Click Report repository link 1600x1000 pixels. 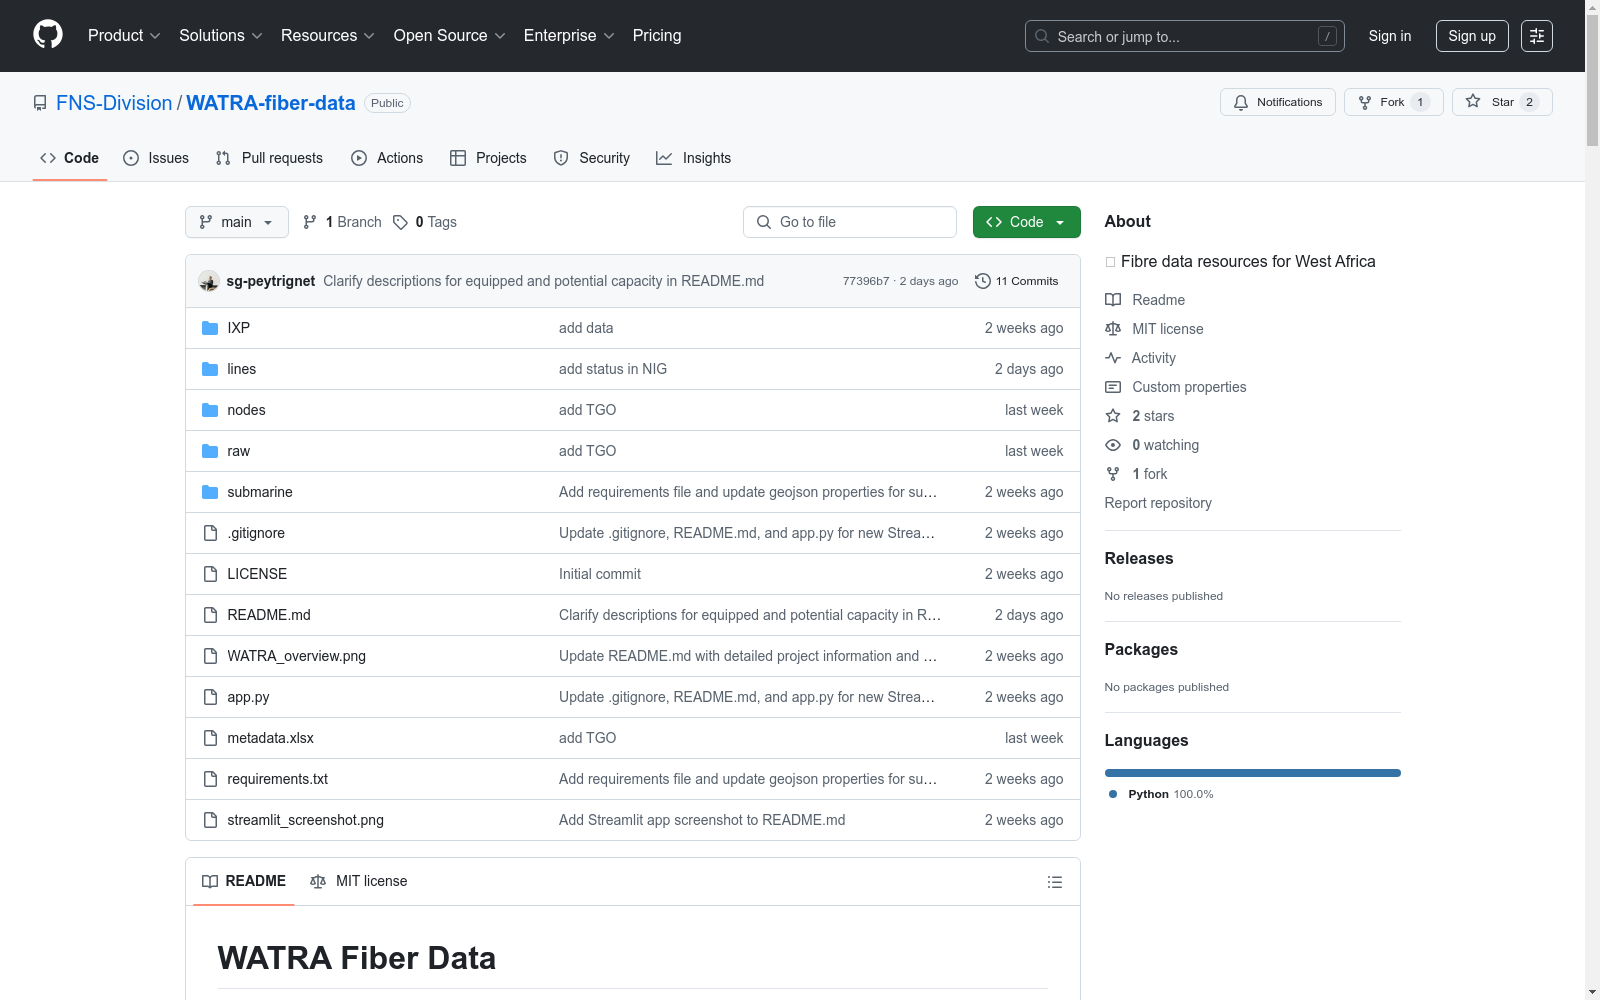[1158, 503]
